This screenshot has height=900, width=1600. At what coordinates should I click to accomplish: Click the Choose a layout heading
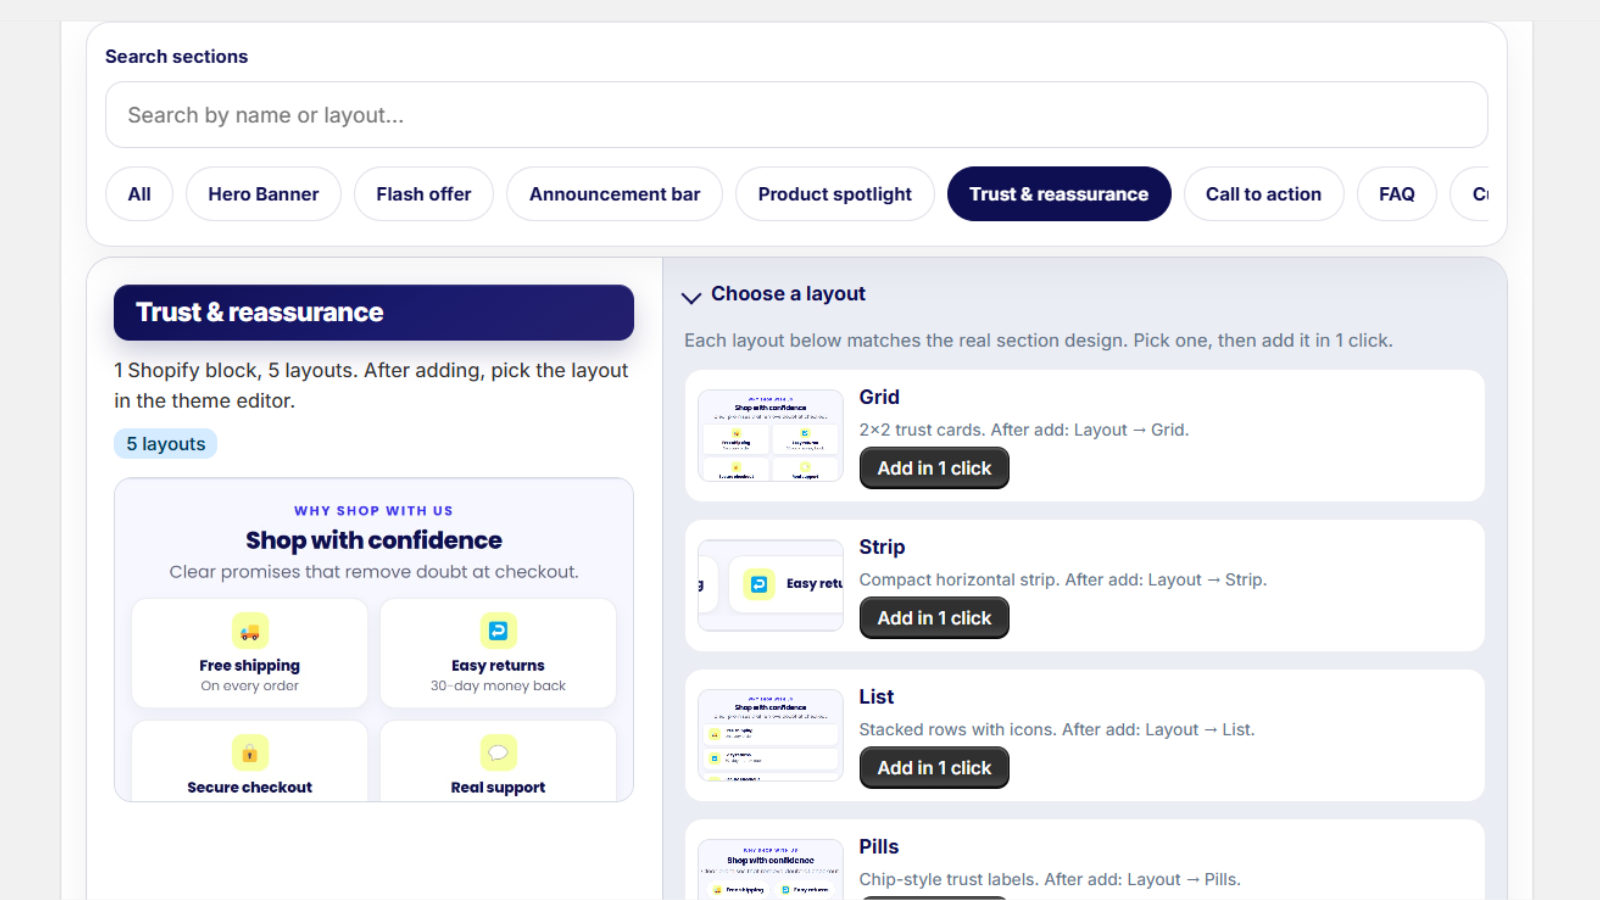click(x=788, y=294)
